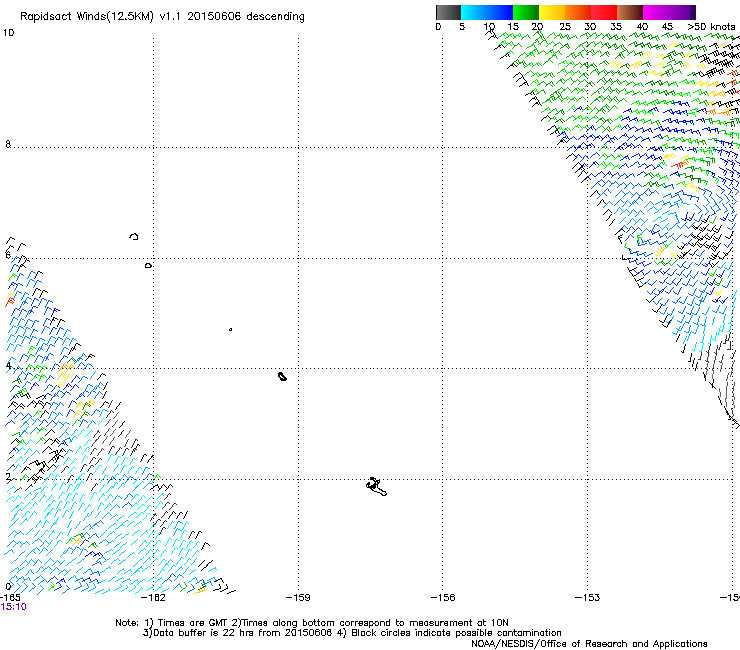The width and height of the screenshot is (740, 650).
Task: Click the longitude label '-165'
Action: [x=10, y=598]
